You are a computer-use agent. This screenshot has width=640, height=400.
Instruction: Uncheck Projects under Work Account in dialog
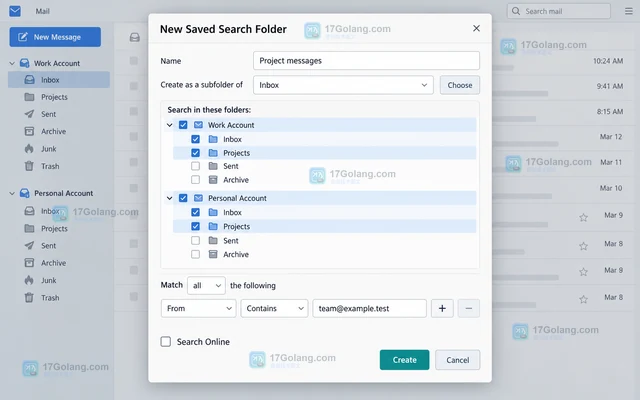(x=196, y=153)
